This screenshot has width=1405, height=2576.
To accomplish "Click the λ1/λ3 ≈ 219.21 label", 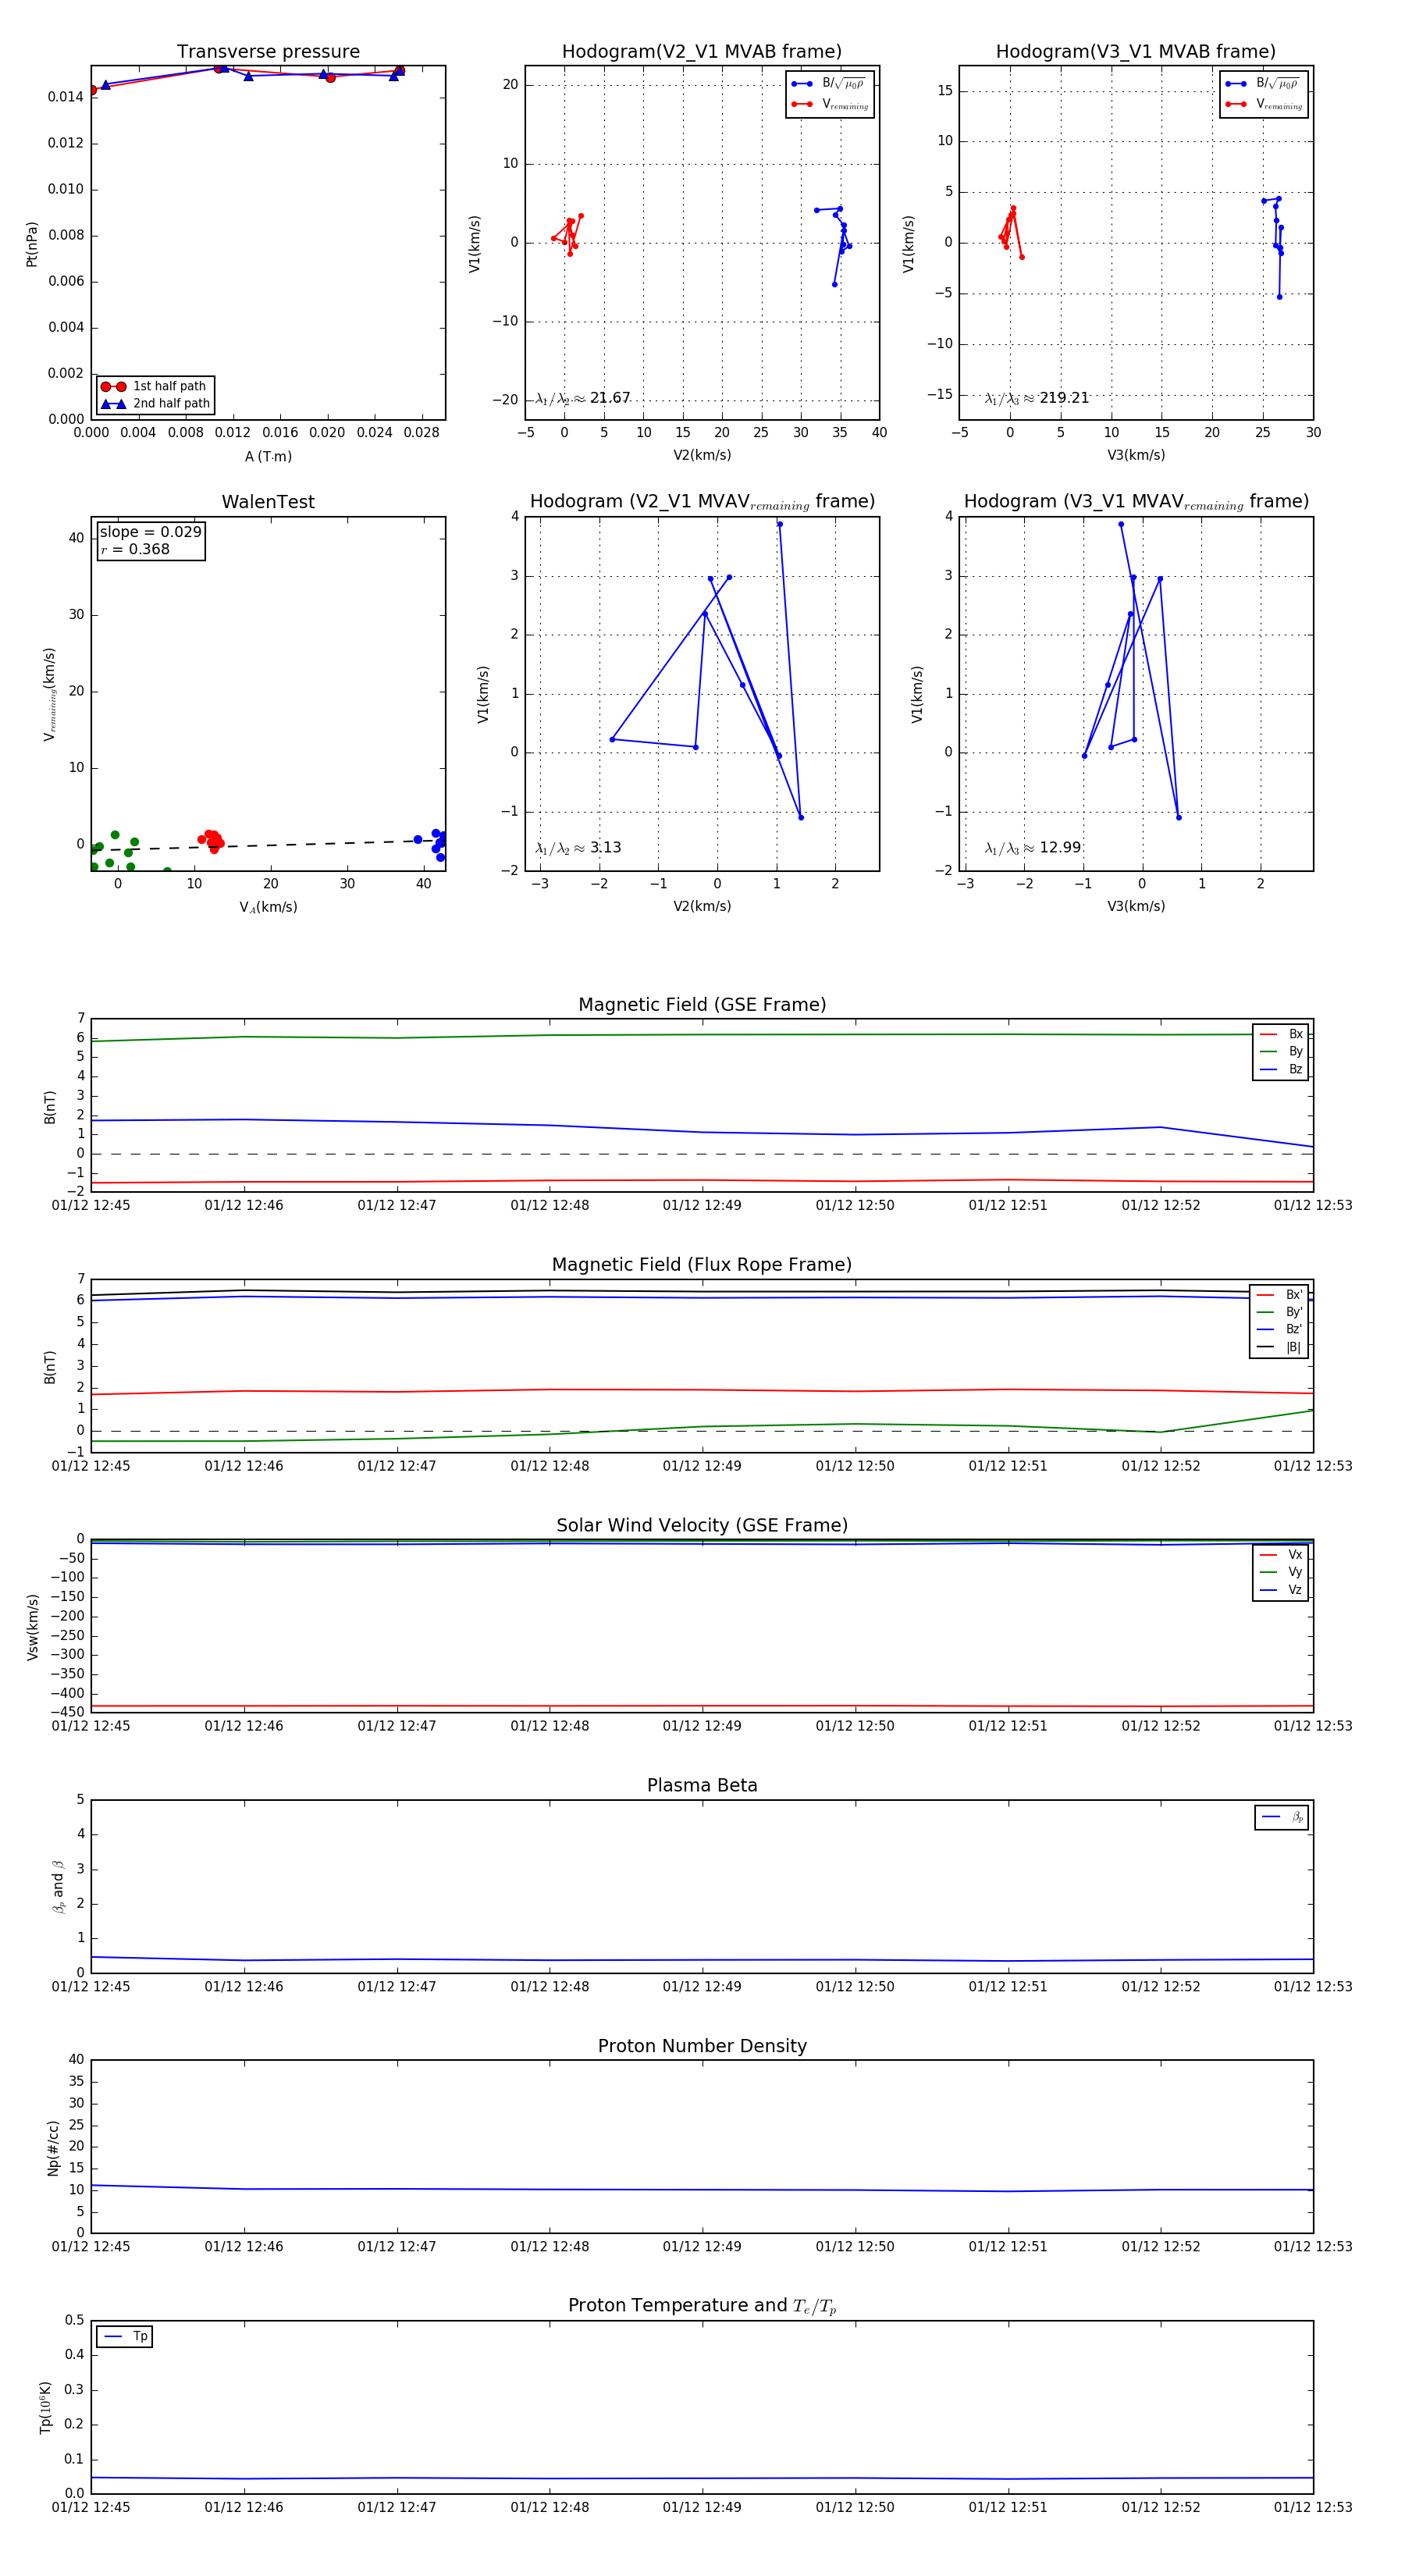I will [1037, 398].
